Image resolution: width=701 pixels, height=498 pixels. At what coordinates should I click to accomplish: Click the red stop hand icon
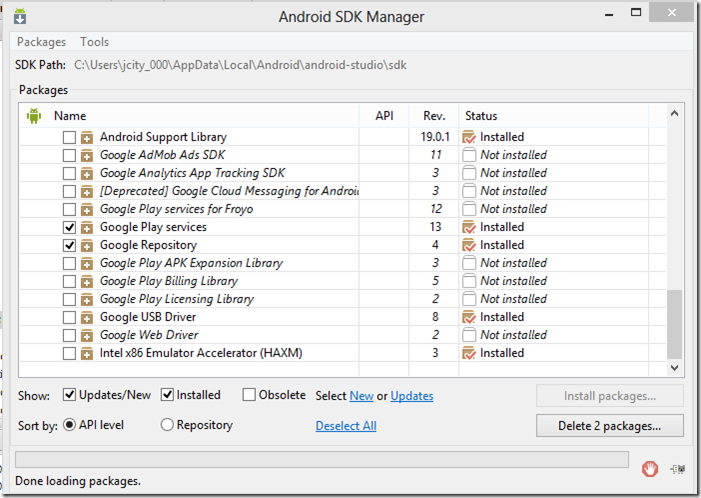click(x=650, y=469)
